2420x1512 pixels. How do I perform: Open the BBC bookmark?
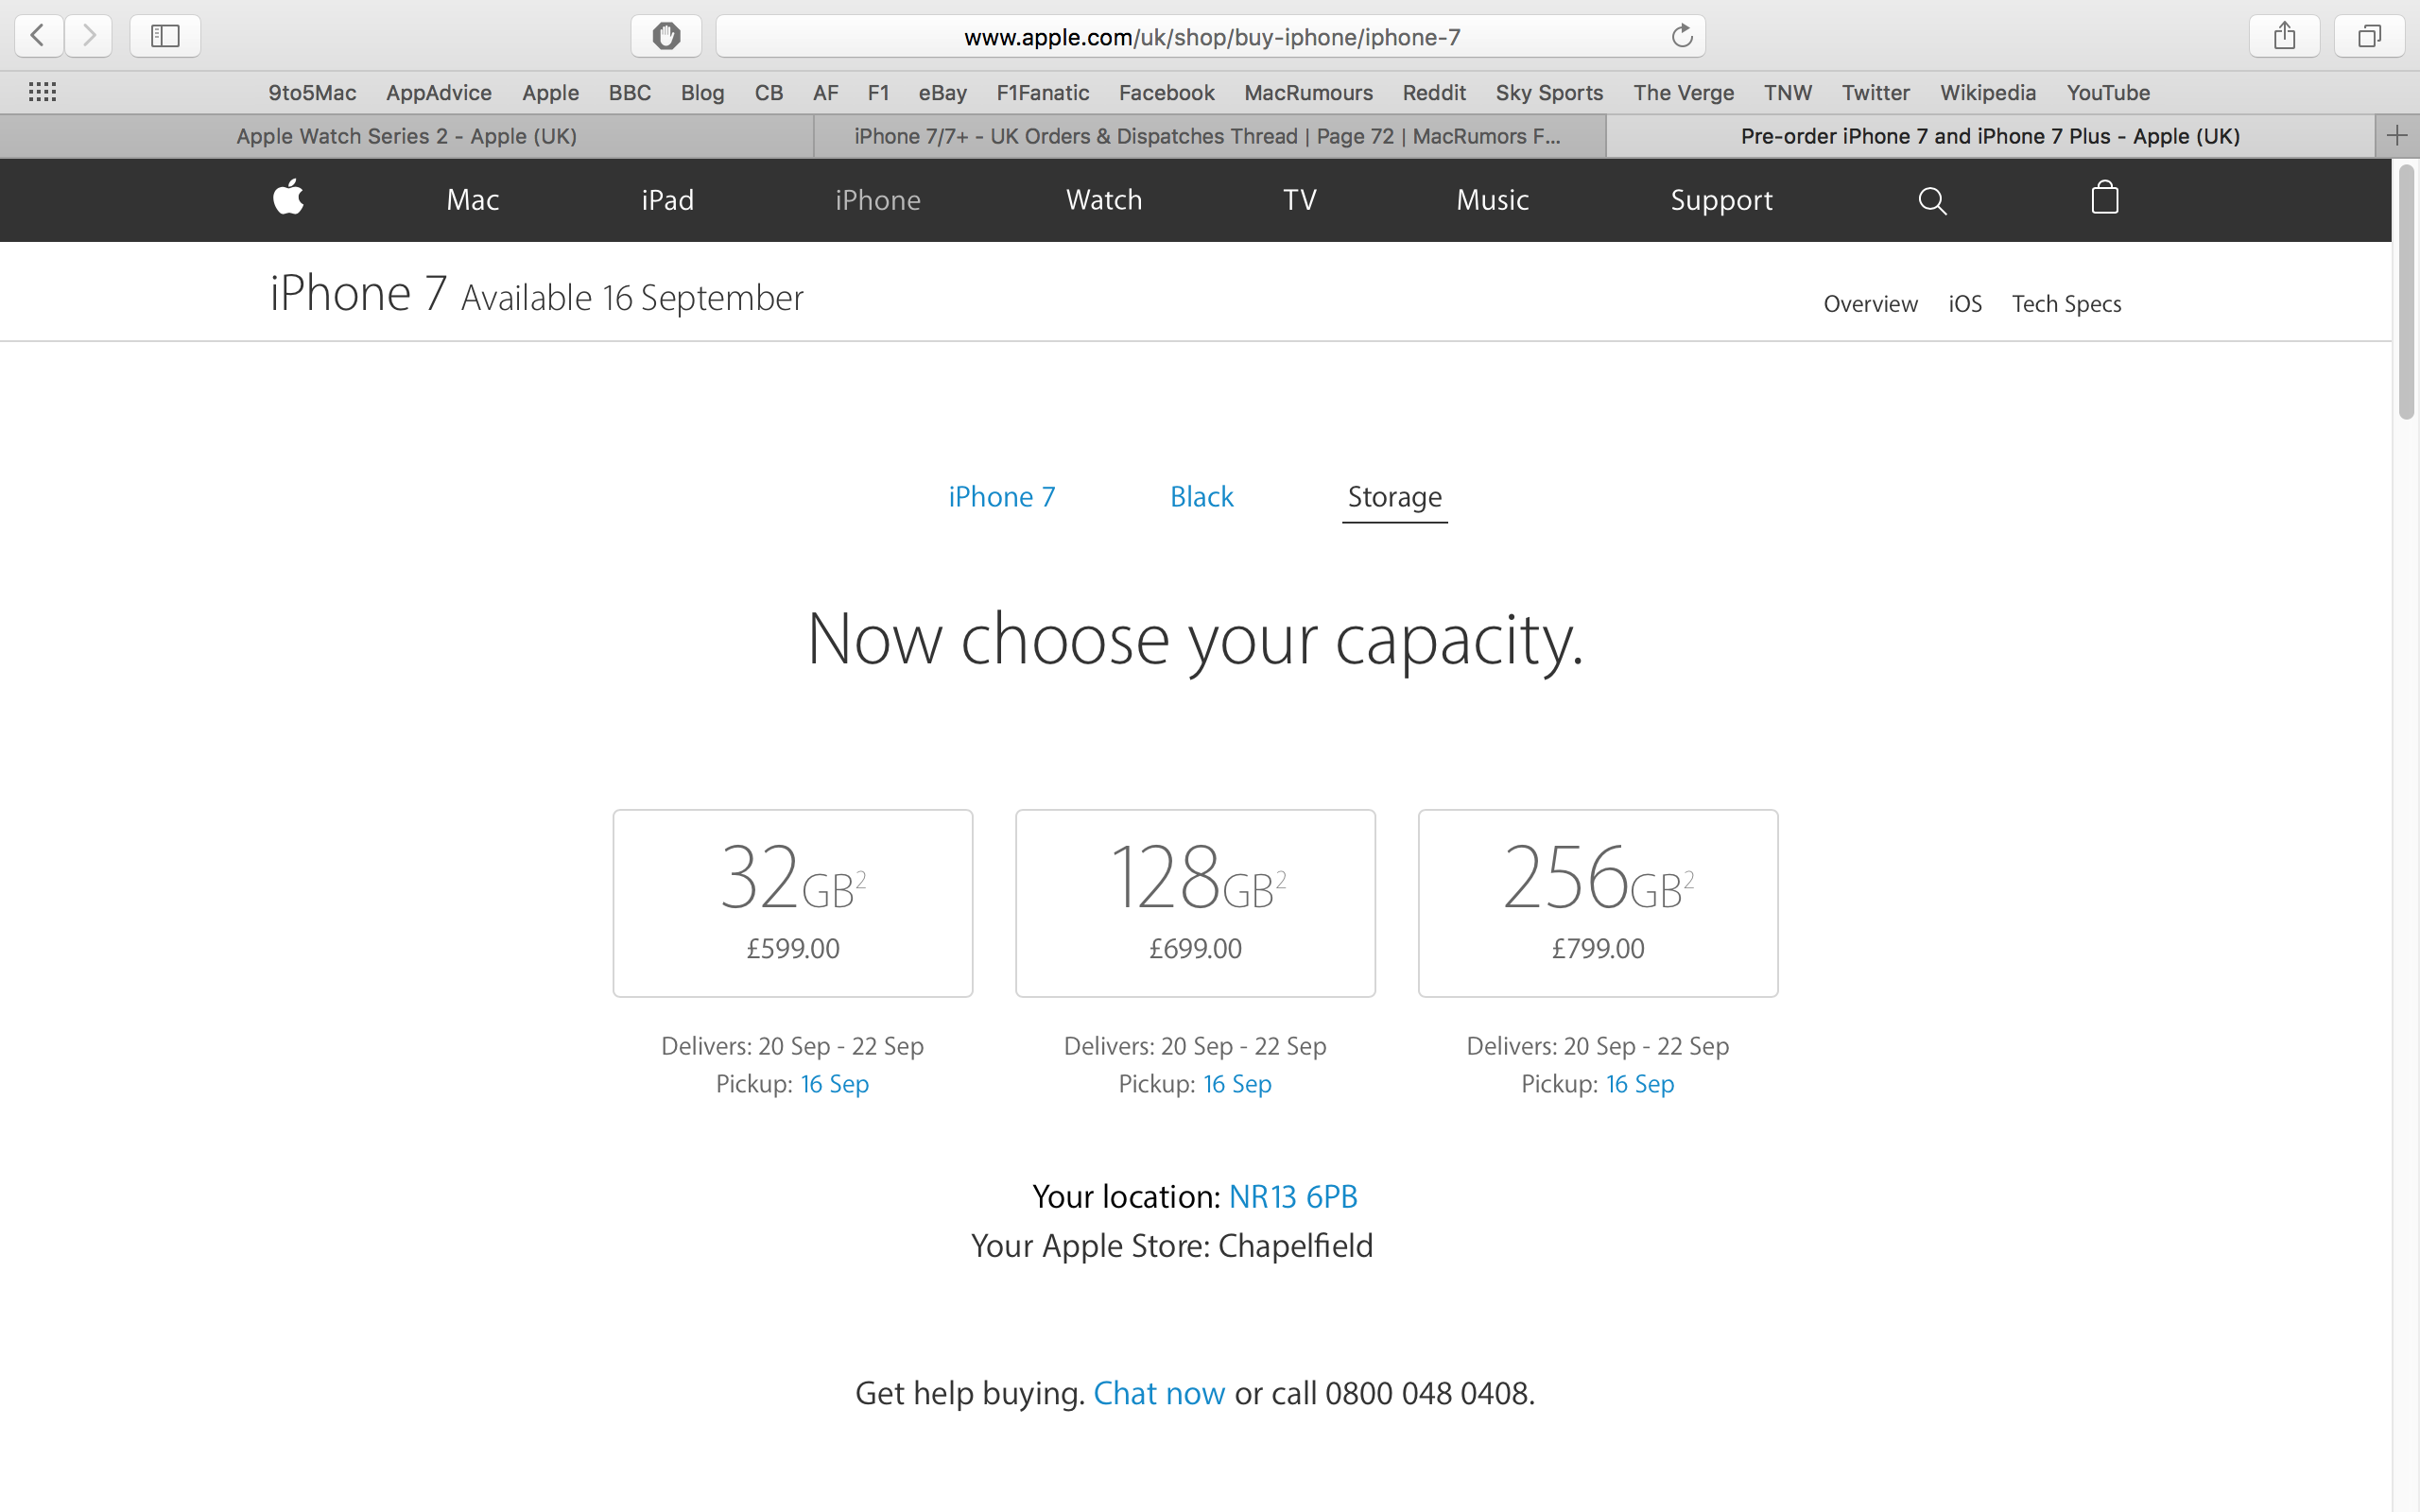(630, 92)
